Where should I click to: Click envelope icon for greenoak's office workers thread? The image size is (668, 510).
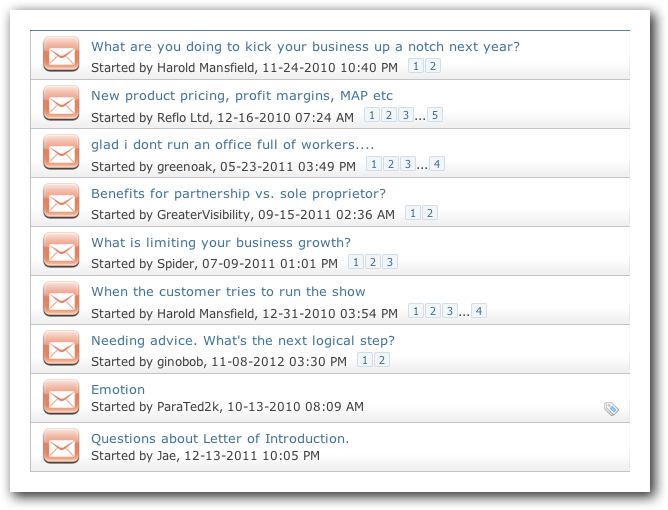coord(61,152)
